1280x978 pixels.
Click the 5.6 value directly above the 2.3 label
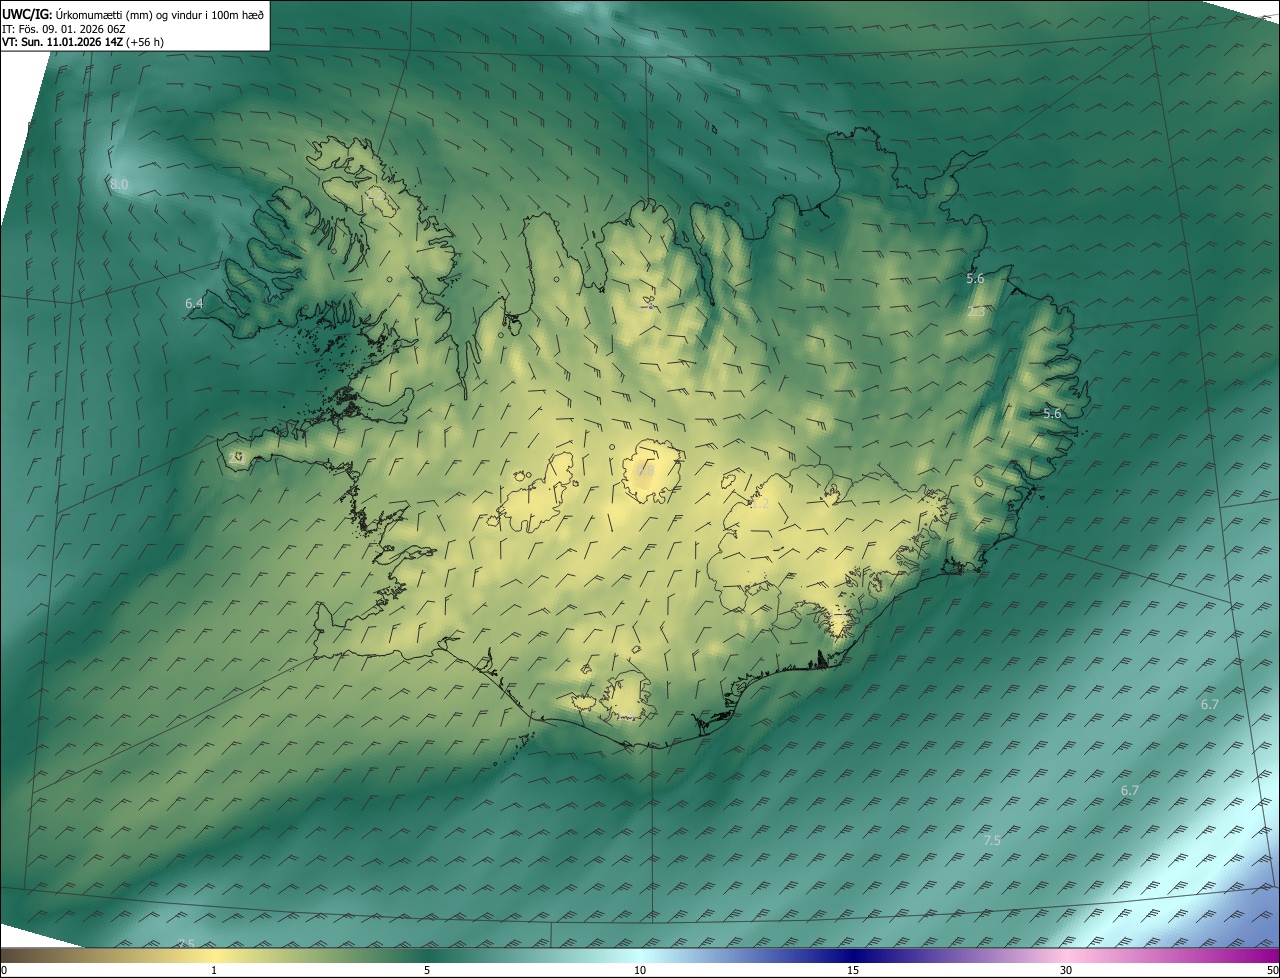tap(975, 279)
